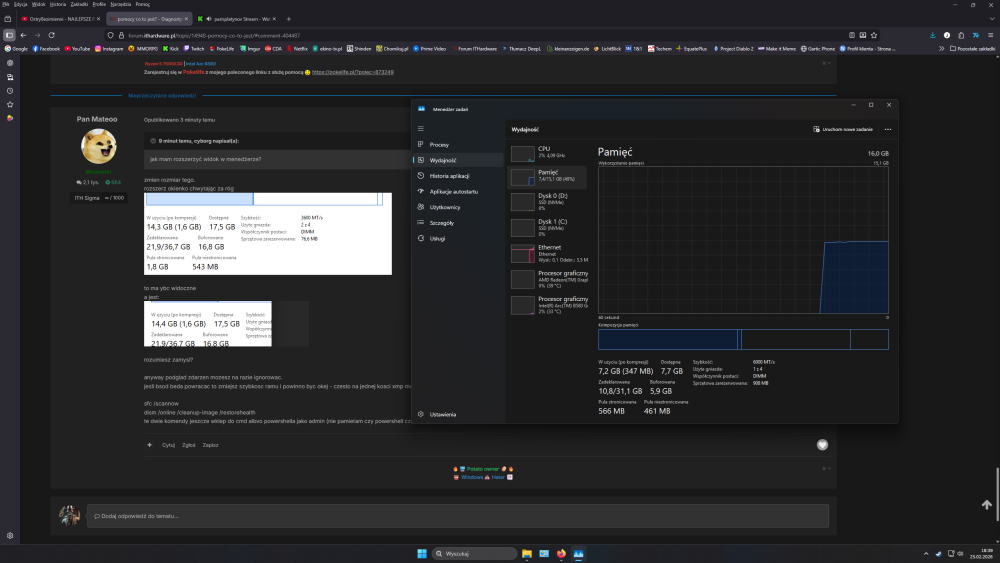Click the heart reaction icon on post

click(x=822, y=444)
